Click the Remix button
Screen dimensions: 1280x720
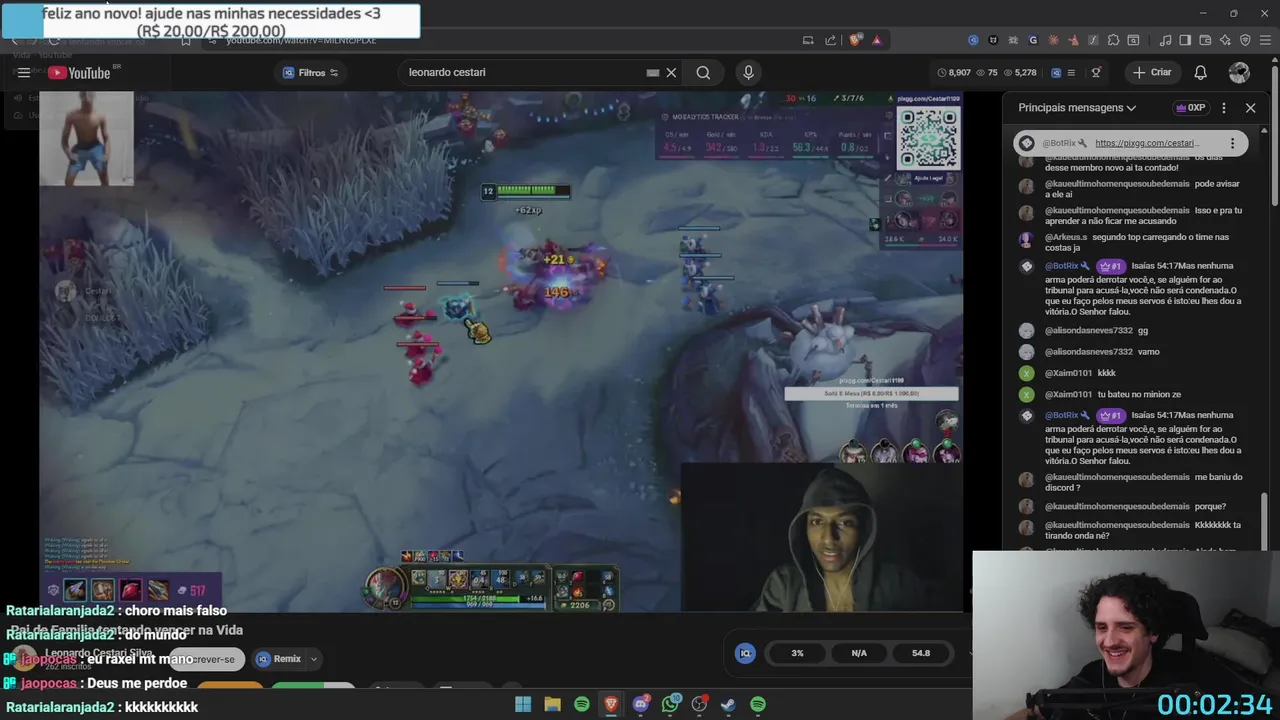[x=278, y=659]
